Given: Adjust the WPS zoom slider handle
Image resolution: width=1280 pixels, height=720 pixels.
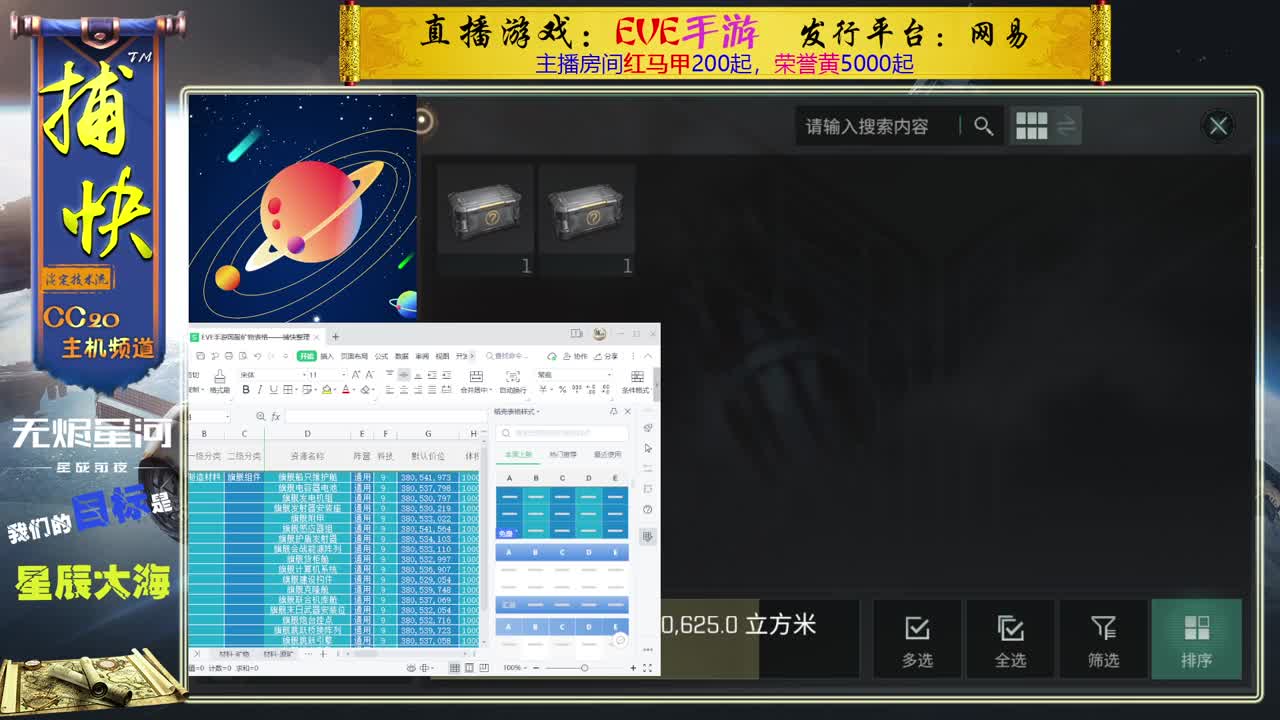Looking at the screenshot, I should click(x=584, y=668).
